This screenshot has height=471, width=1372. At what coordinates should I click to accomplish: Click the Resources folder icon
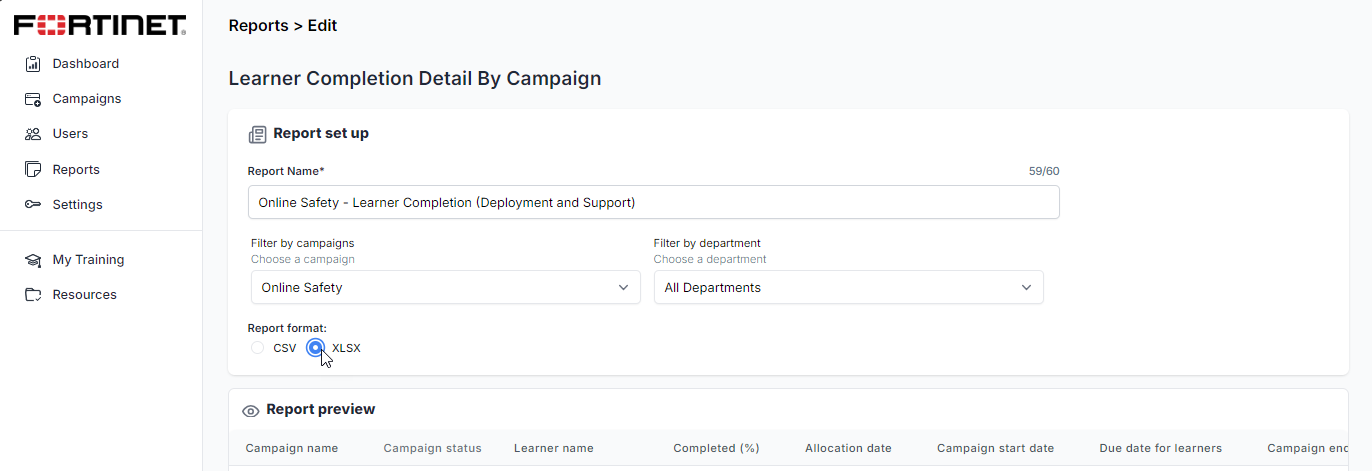tap(33, 295)
